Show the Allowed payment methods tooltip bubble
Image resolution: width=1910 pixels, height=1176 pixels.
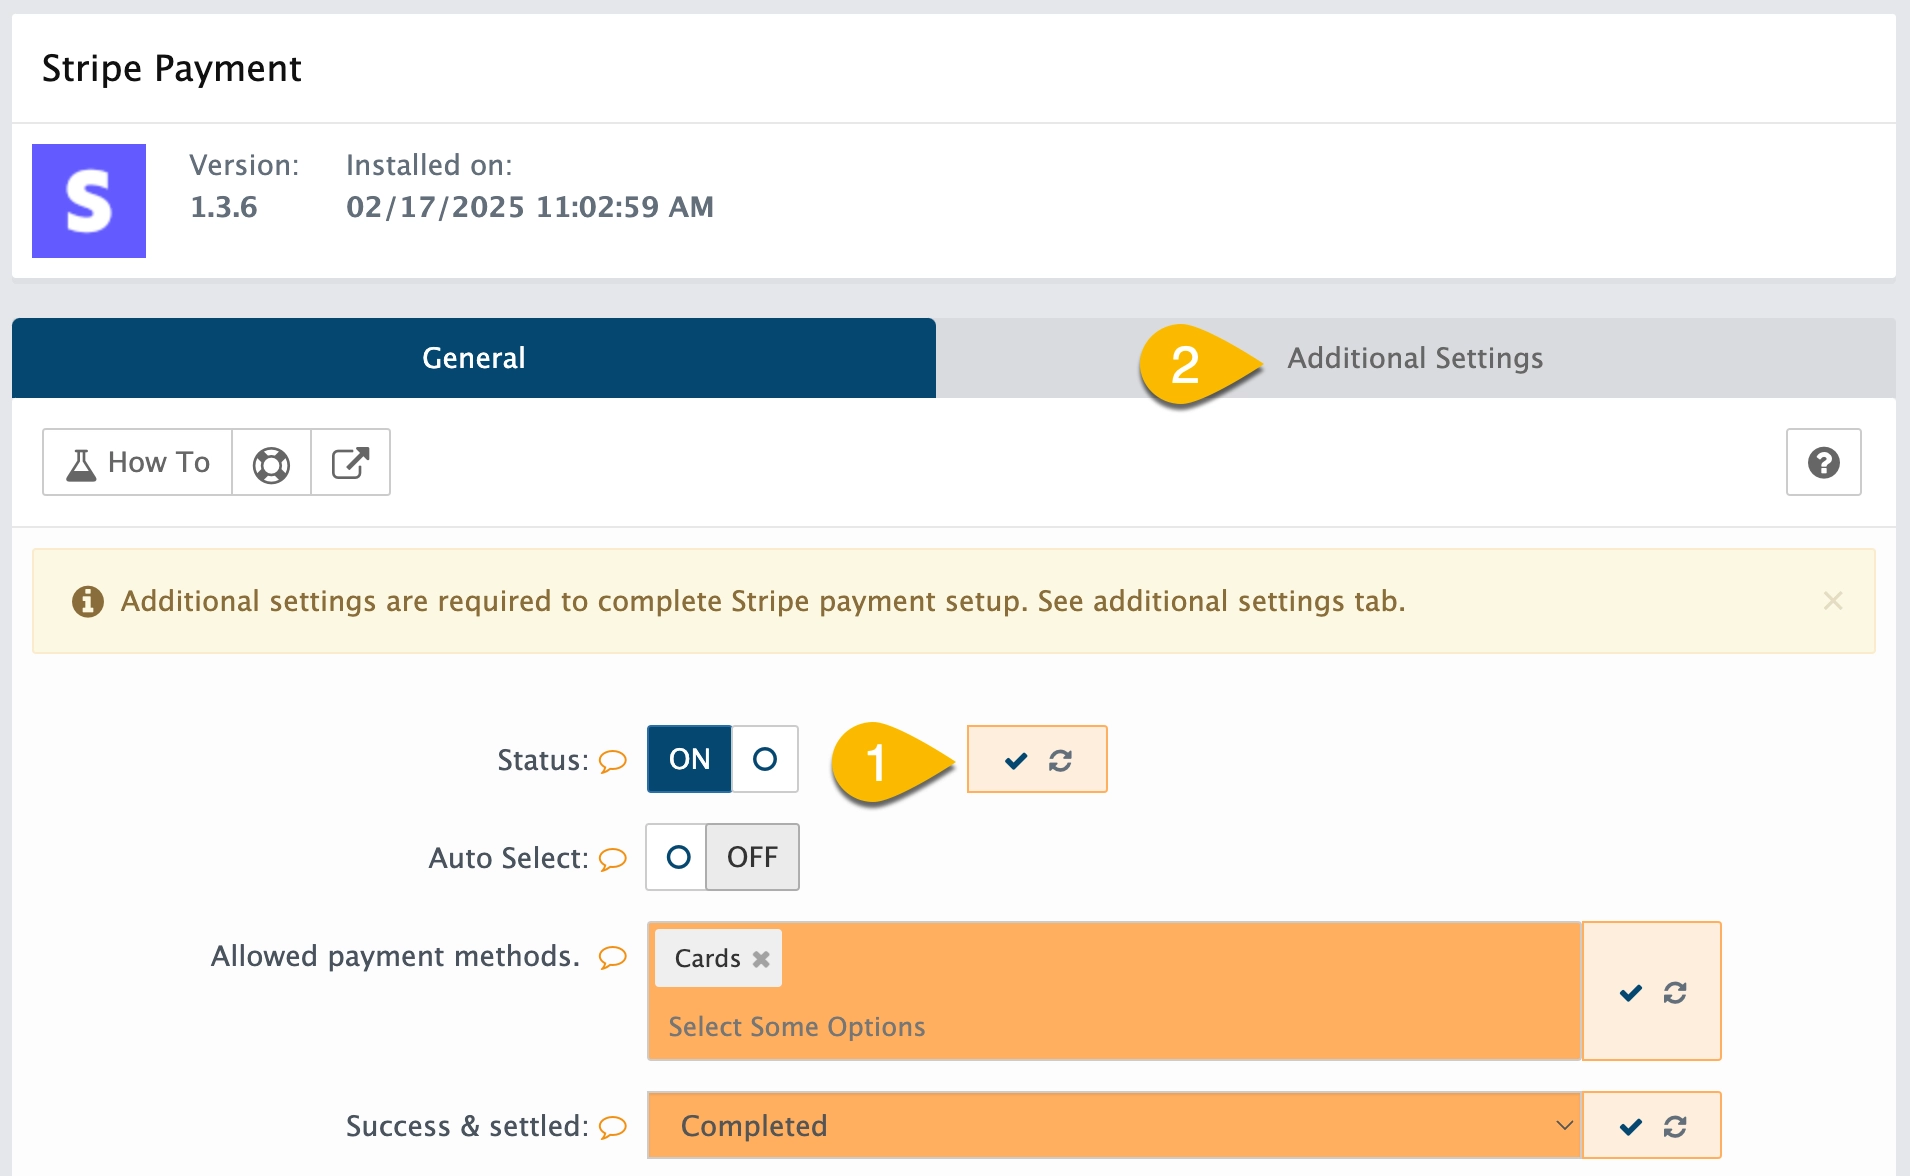point(612,957)
